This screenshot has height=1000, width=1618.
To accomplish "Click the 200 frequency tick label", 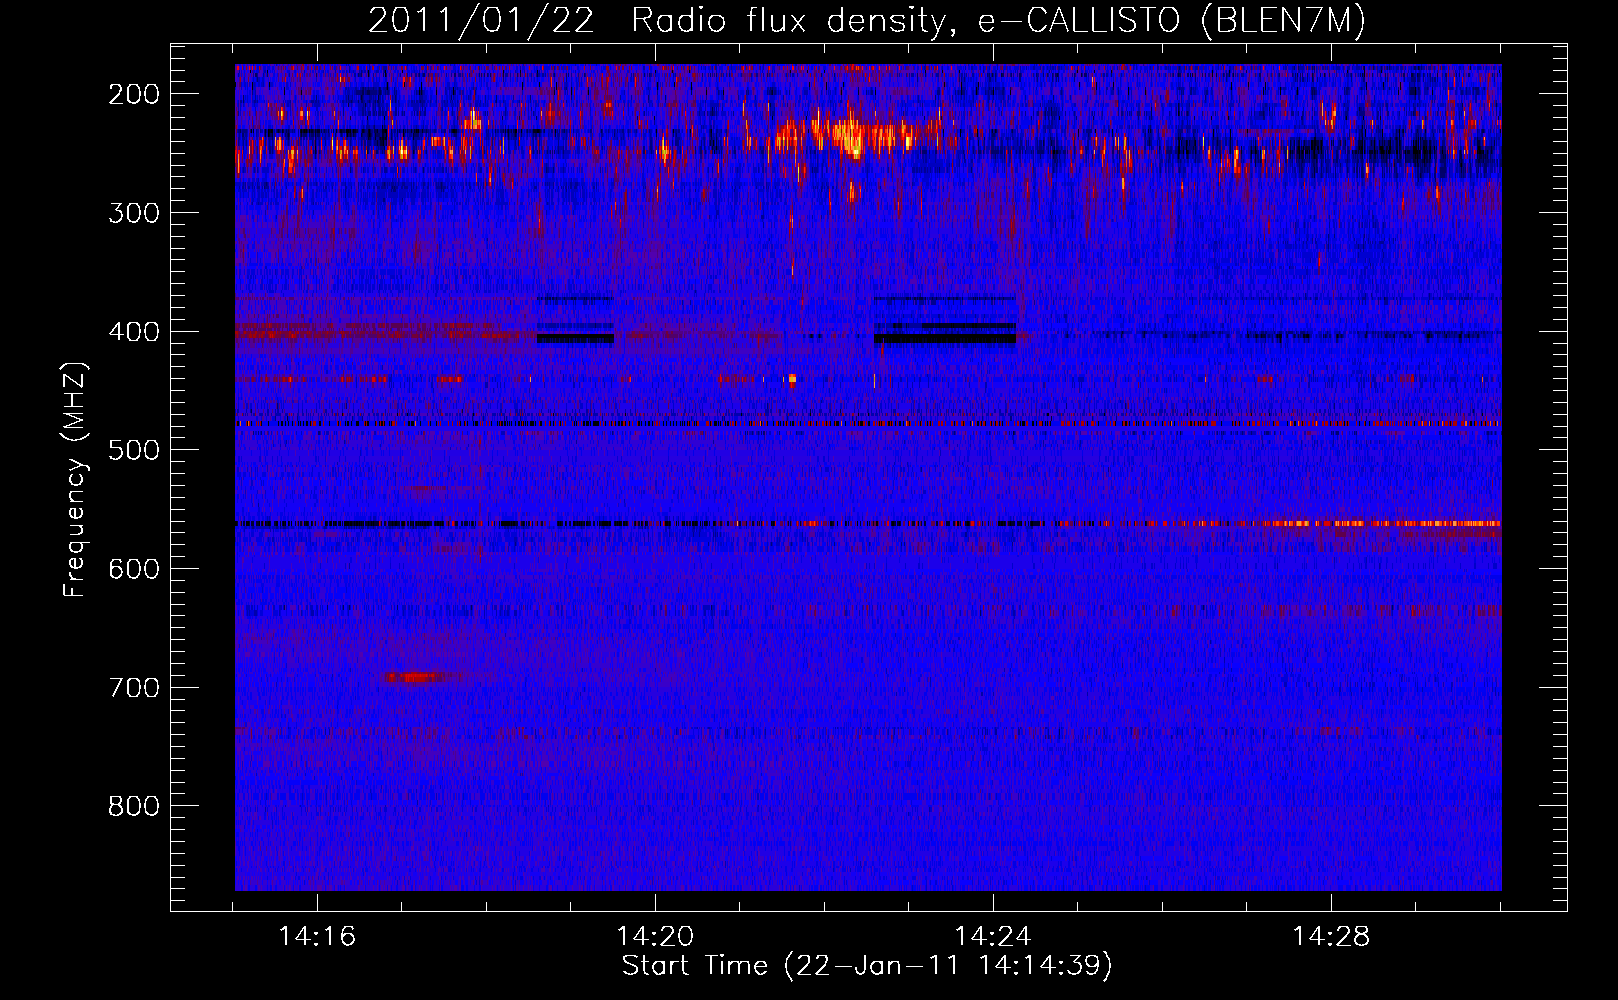I will 133,94.
